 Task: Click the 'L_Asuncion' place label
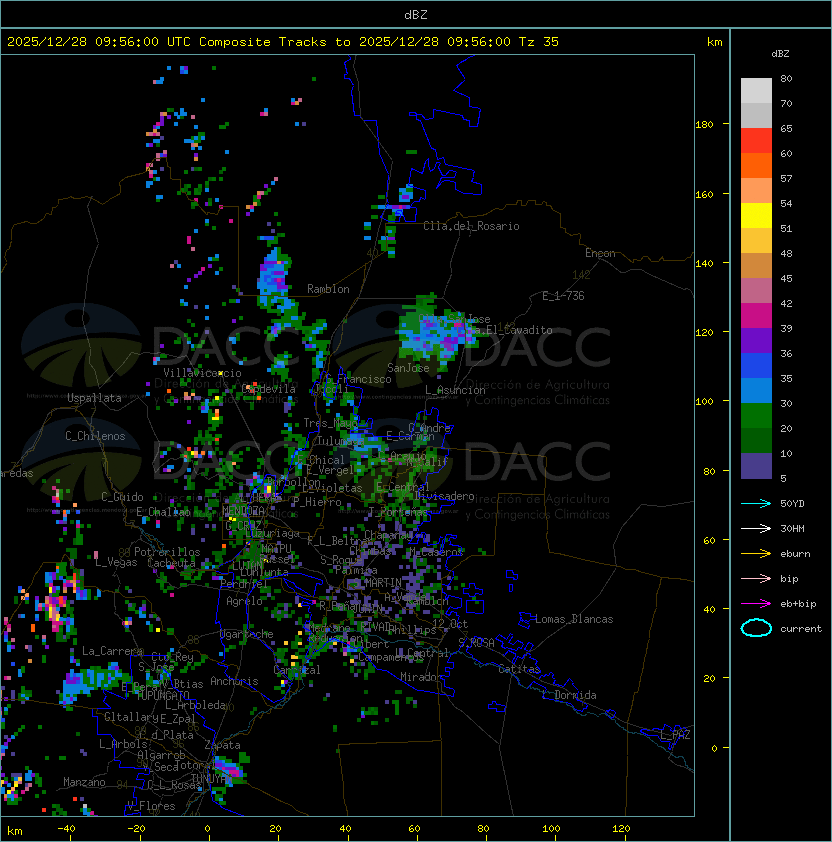[455, 390]
